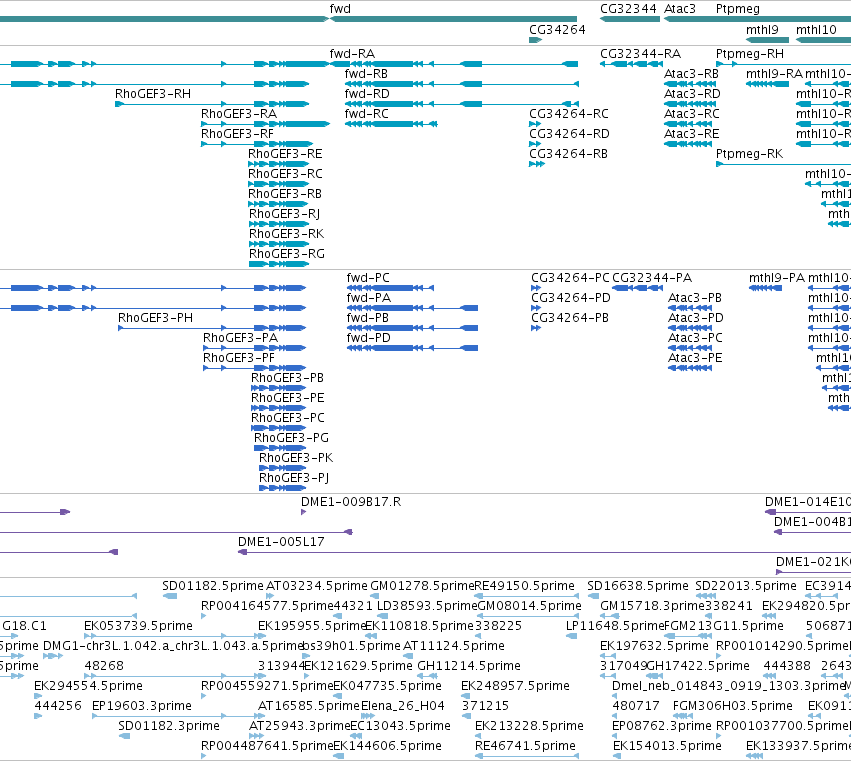This screenshot has height=761, width=851.
Task: Select the EK294554.5prime EST label
Action: (88, 687)
